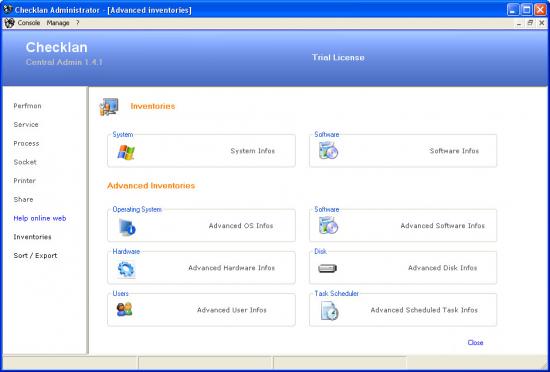This screenshot has height=372, width=550.
Task: Open the ? help menu
Action: pos(78,23)
